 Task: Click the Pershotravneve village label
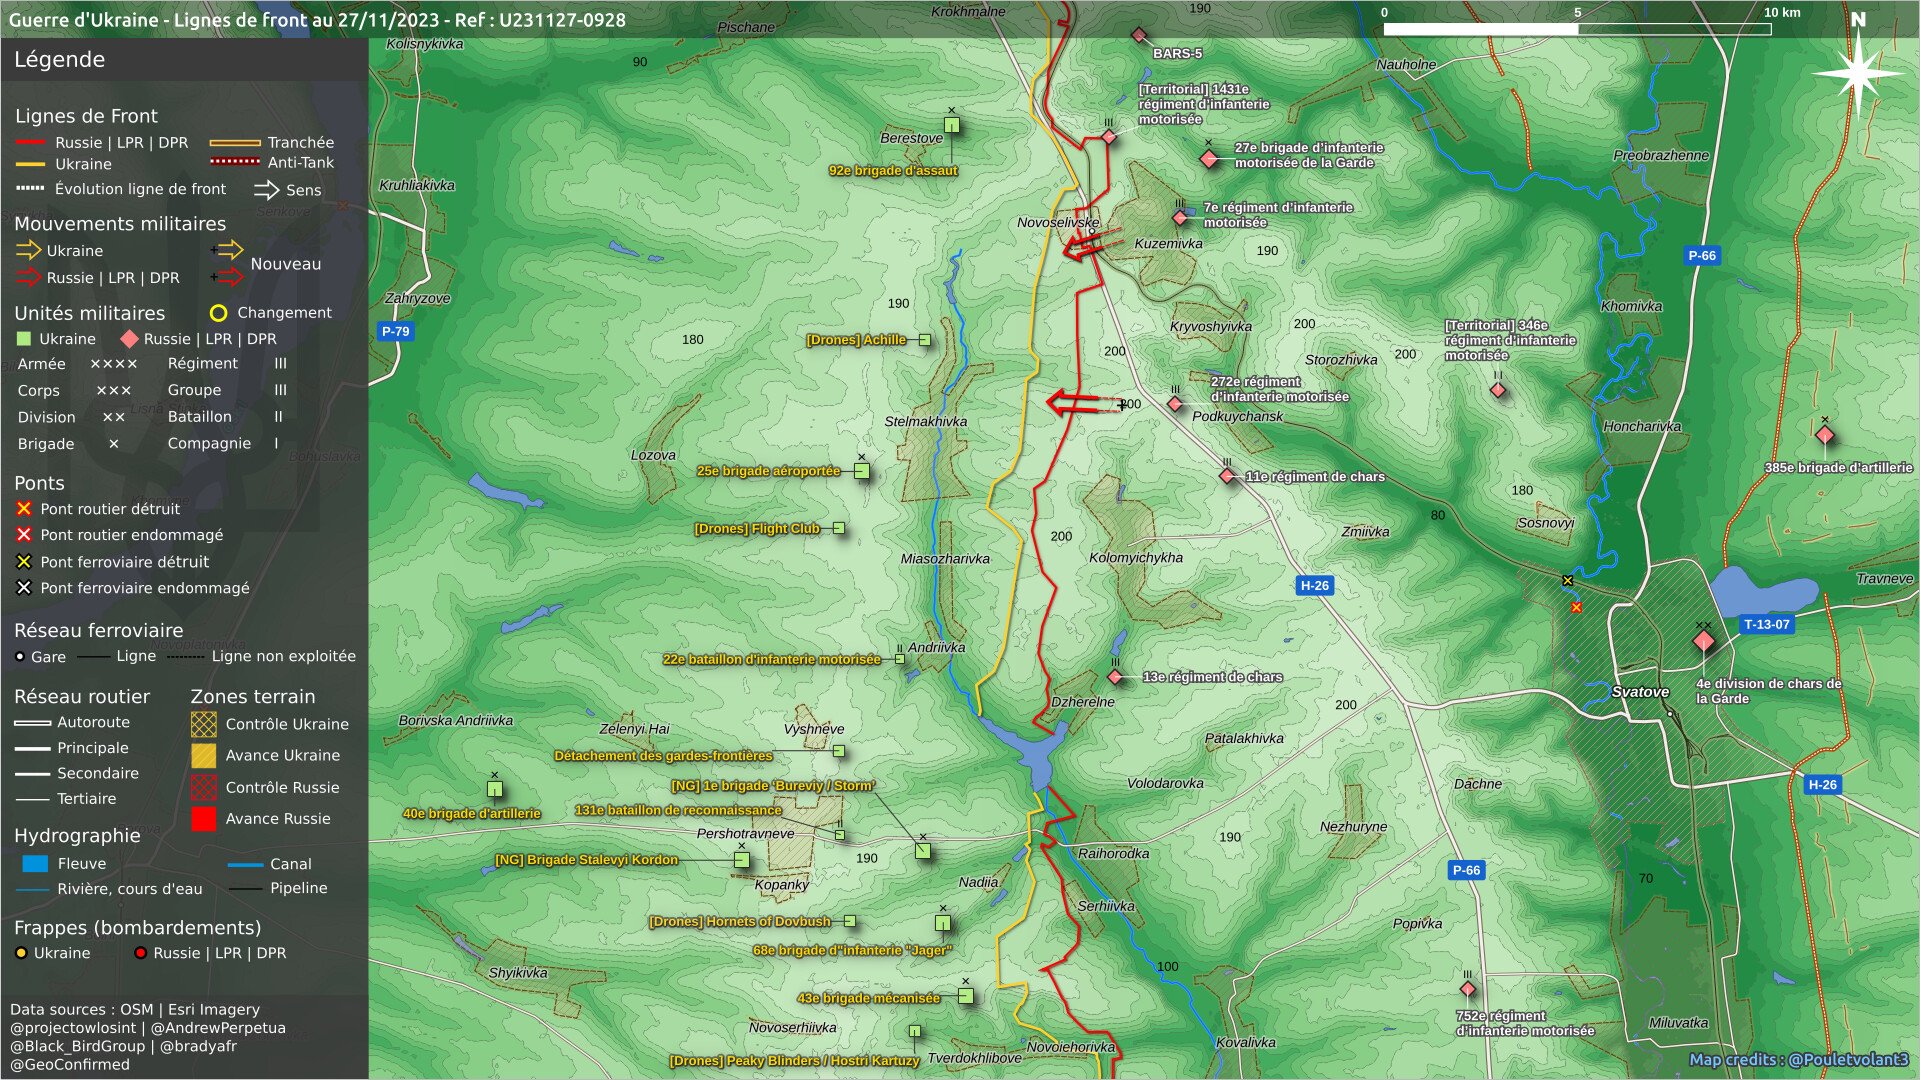(x=745, y=834)
